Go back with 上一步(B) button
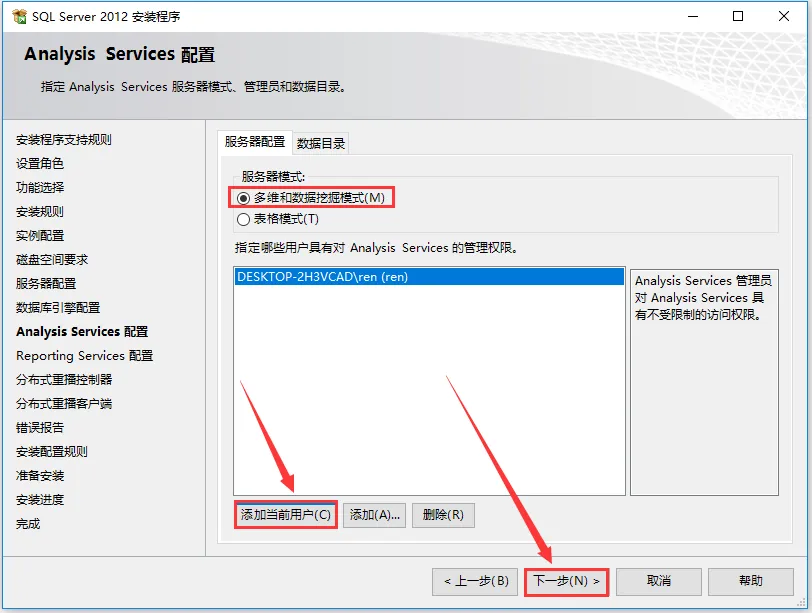Viewport: 812px width, 613px height. pos(475,582)
